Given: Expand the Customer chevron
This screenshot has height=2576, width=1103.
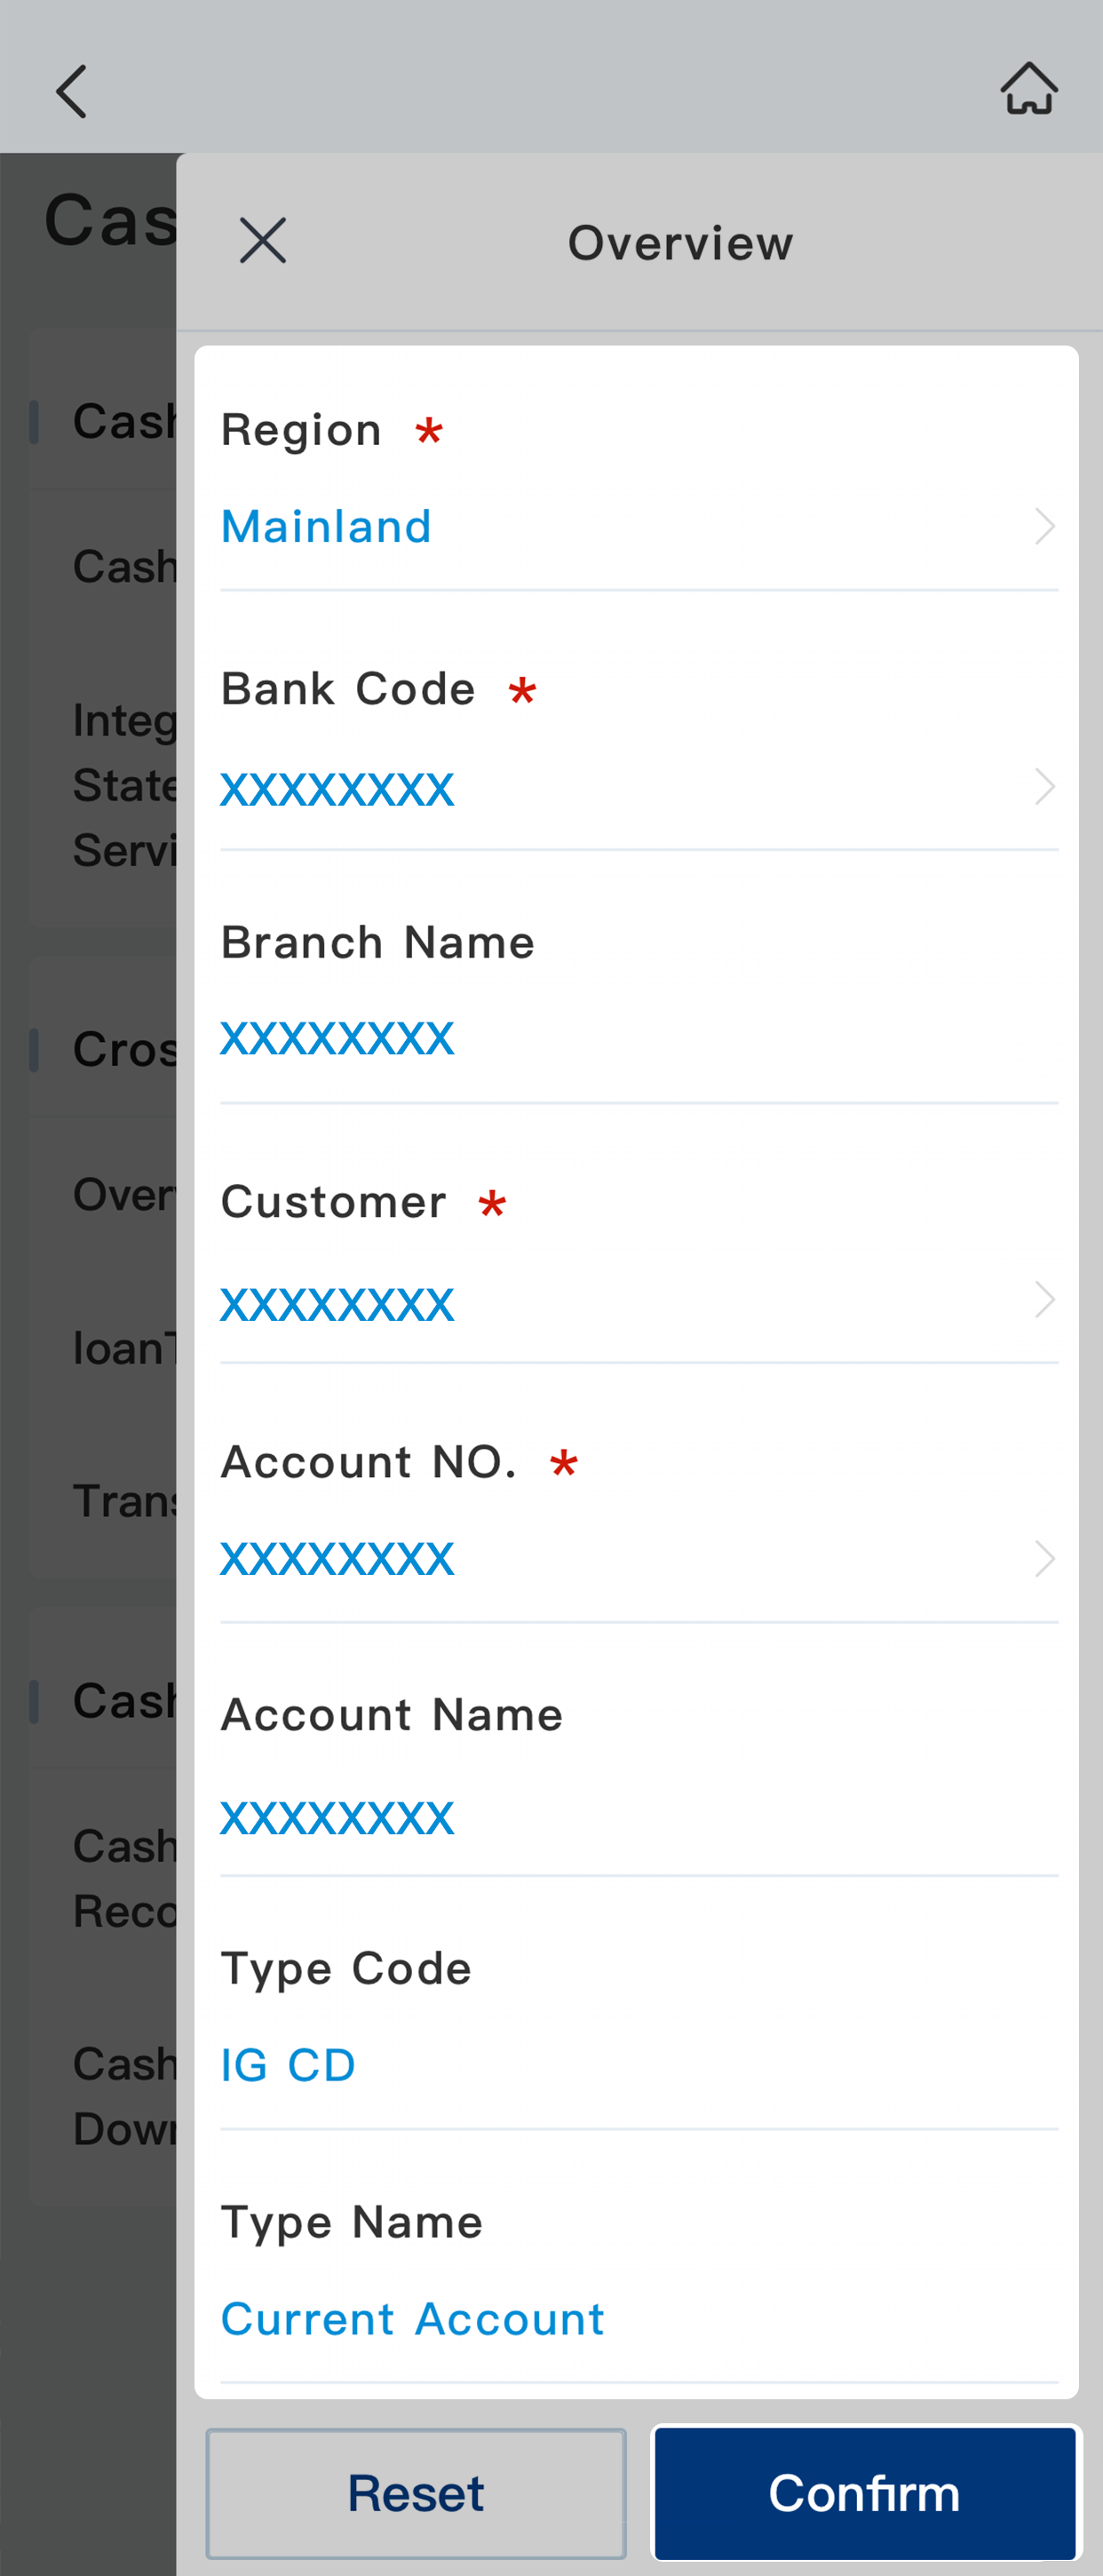Looking at the screenshot, I should tap(1045, 1300).
